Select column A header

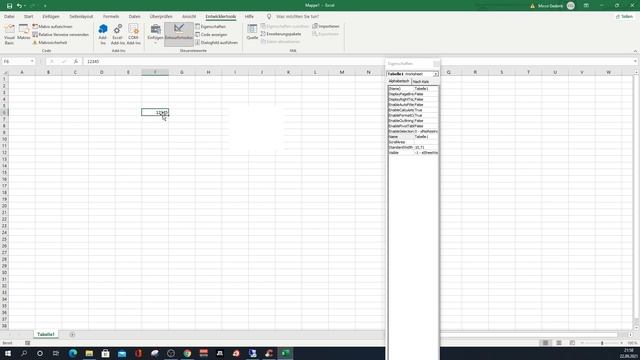pyautogui.click(x=22, y=72)
